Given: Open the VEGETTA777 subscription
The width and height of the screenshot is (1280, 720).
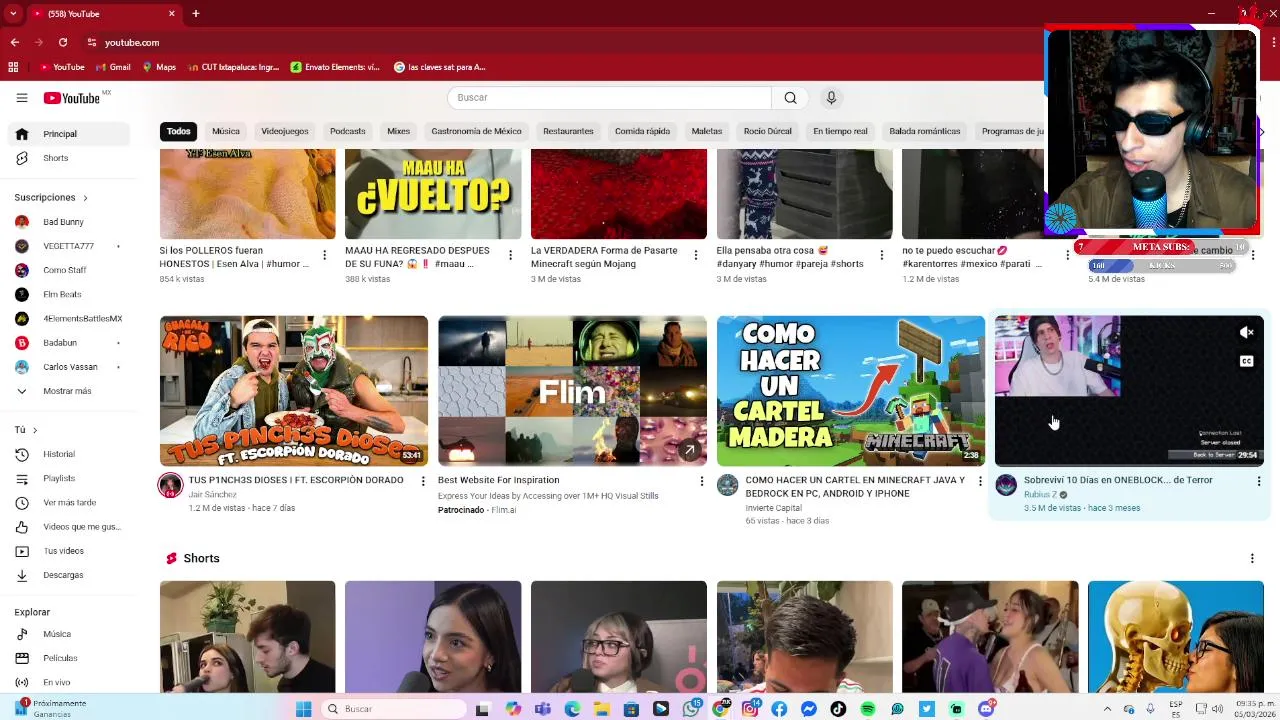Looking at the screenshot, I should pyautogui.click(x=68, y=246).
